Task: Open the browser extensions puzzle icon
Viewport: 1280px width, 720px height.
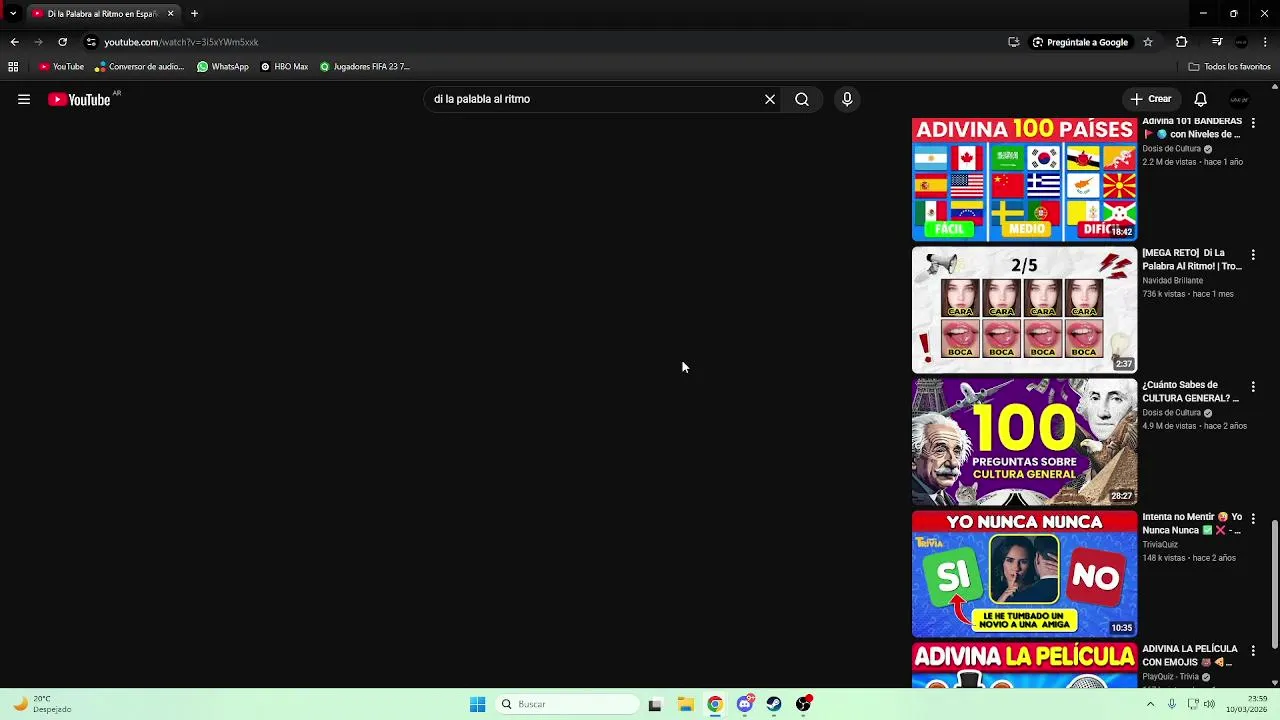Action: 1182,42
